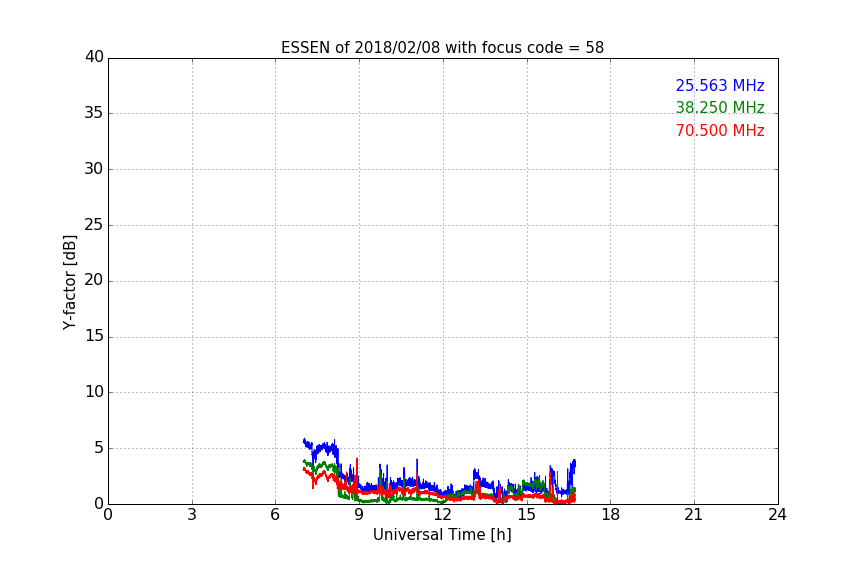Select the green 38.250 MHz legend label

(x=720, y=107)
